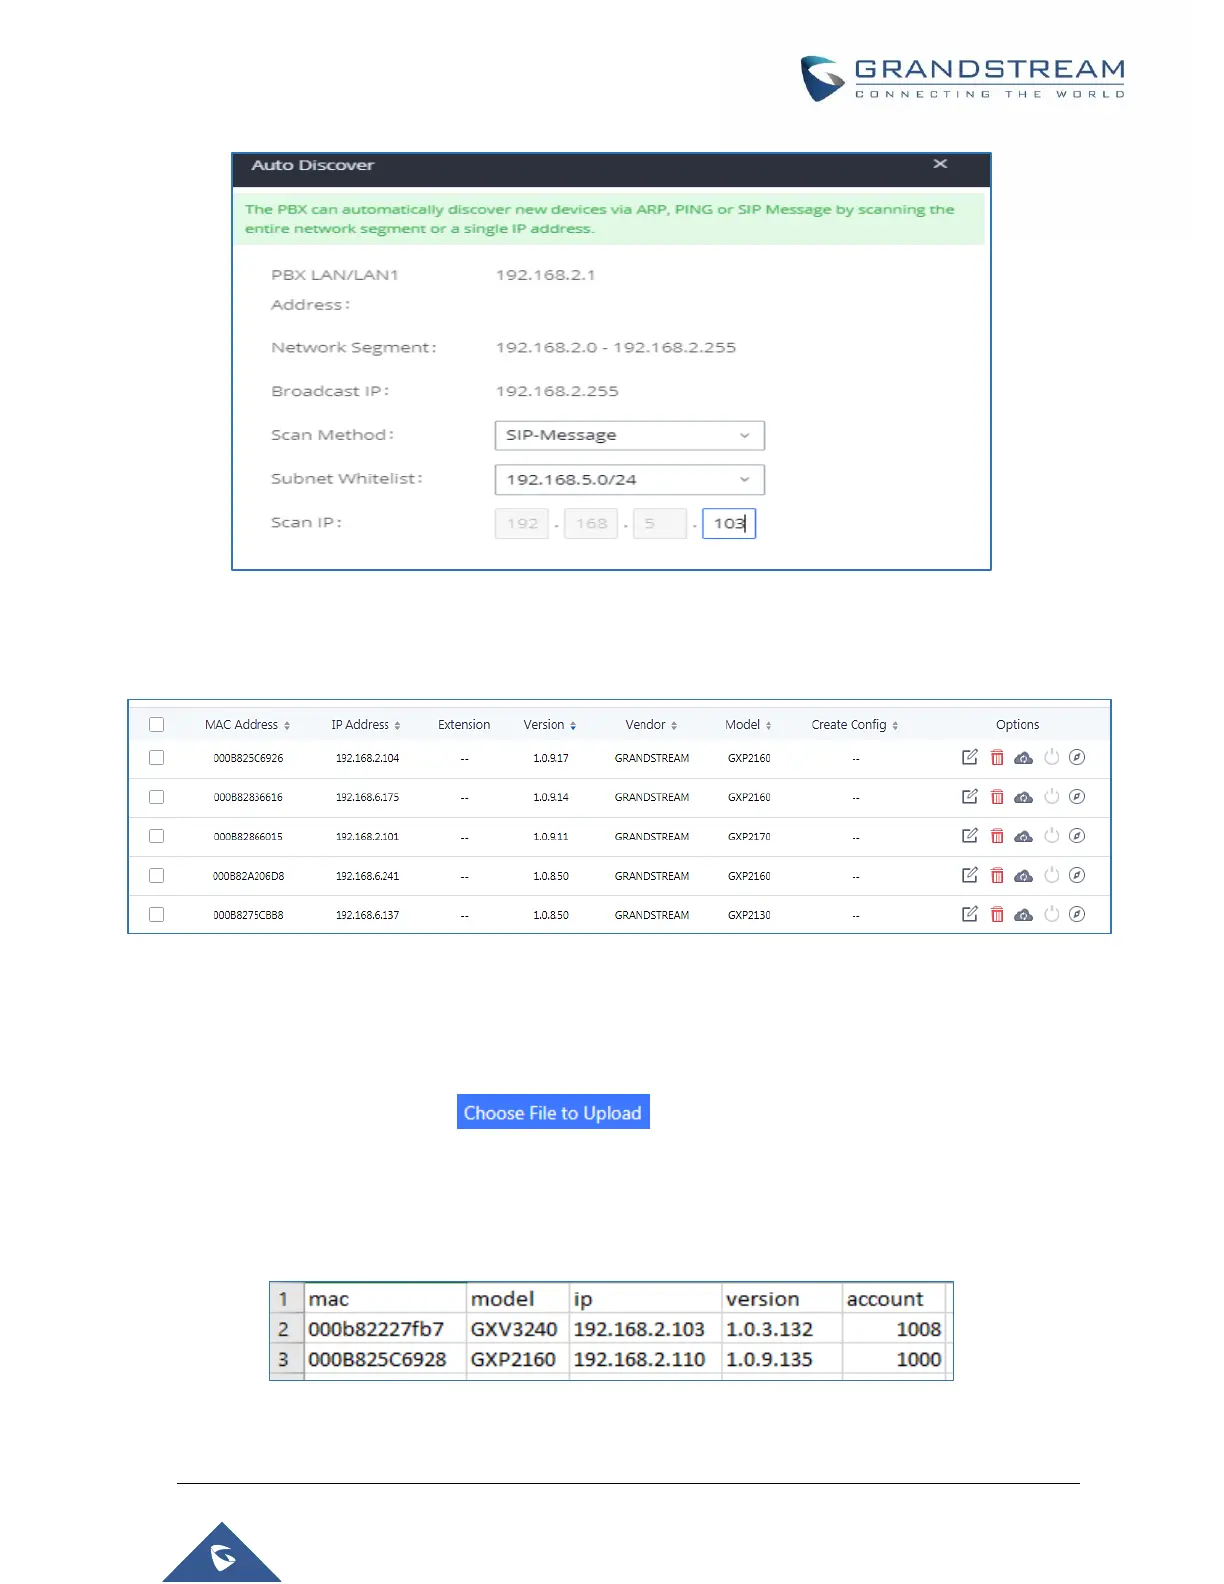
Task: Sort table by Vendor column
Action: pyautogui.click(x=651, y=724)
